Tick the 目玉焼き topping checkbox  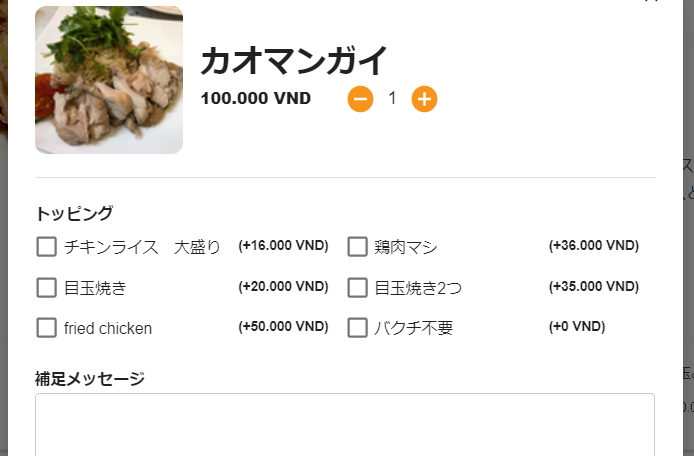(46, 288)
